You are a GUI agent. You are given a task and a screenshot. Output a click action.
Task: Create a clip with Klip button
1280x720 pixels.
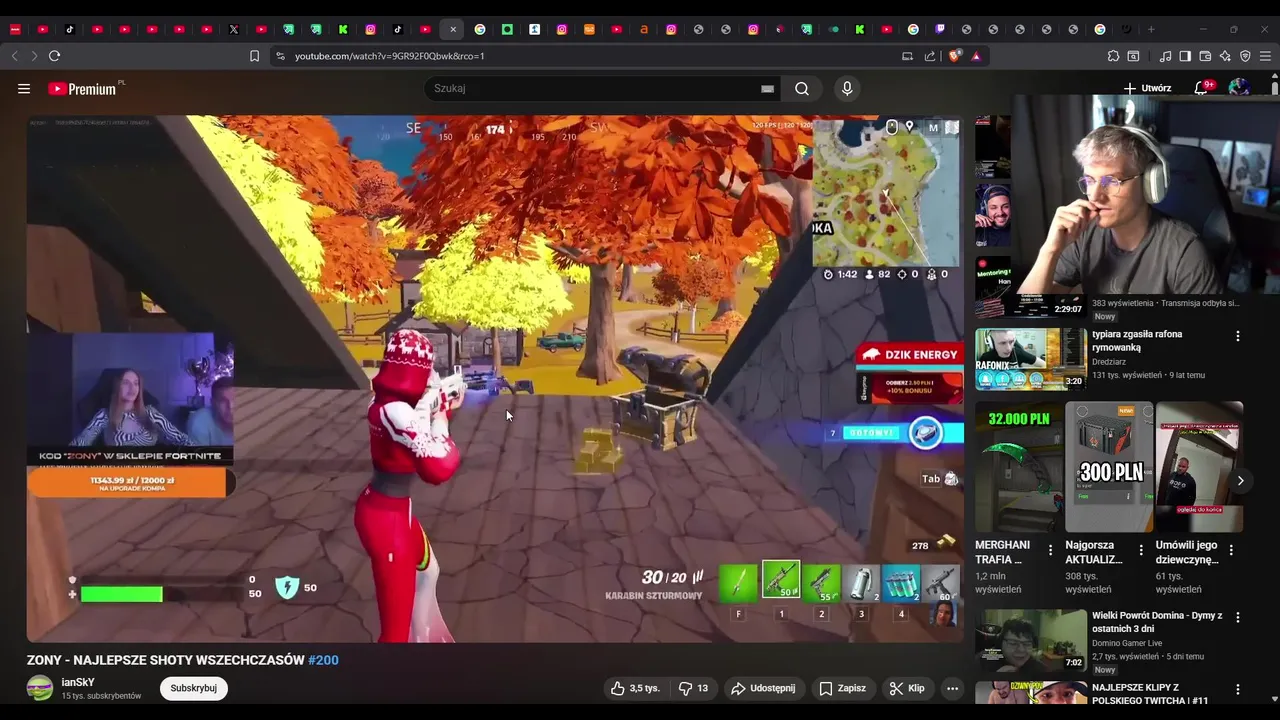pos(907,688)
